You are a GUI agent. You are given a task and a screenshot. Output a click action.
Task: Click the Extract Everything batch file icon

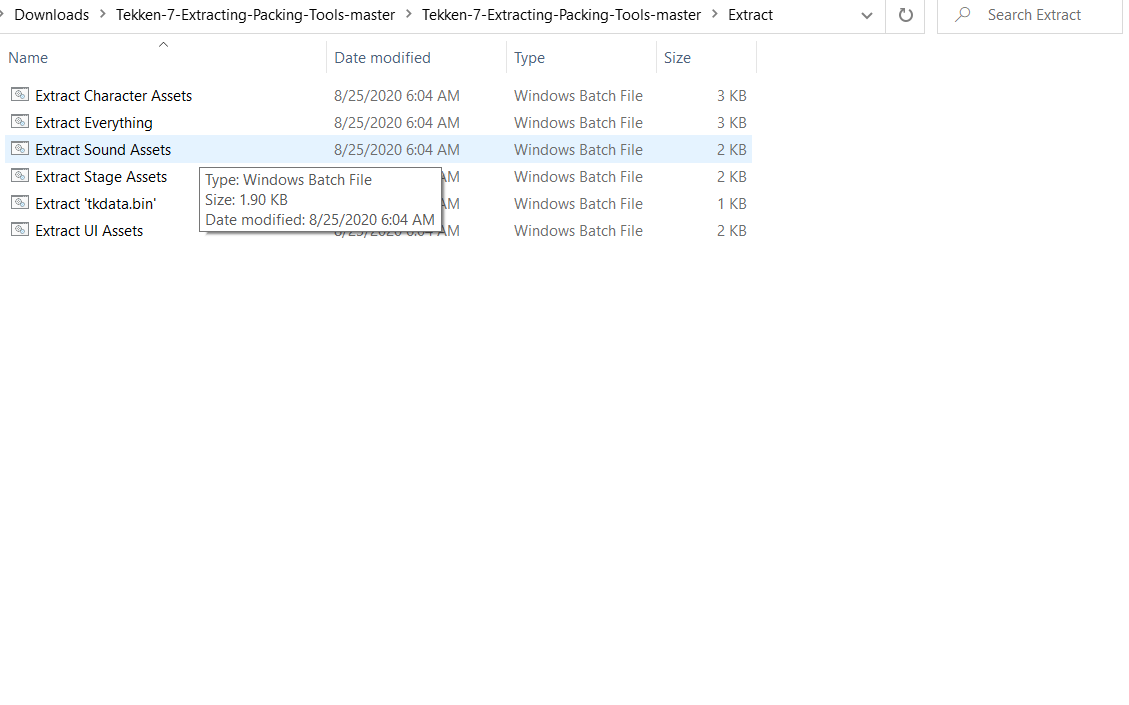tap(20, 122)
